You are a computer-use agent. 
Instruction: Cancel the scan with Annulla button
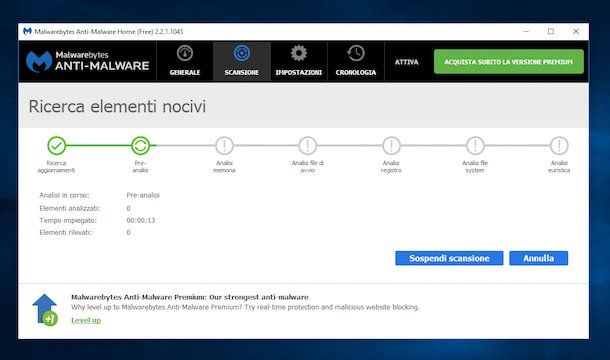point(538,258)
